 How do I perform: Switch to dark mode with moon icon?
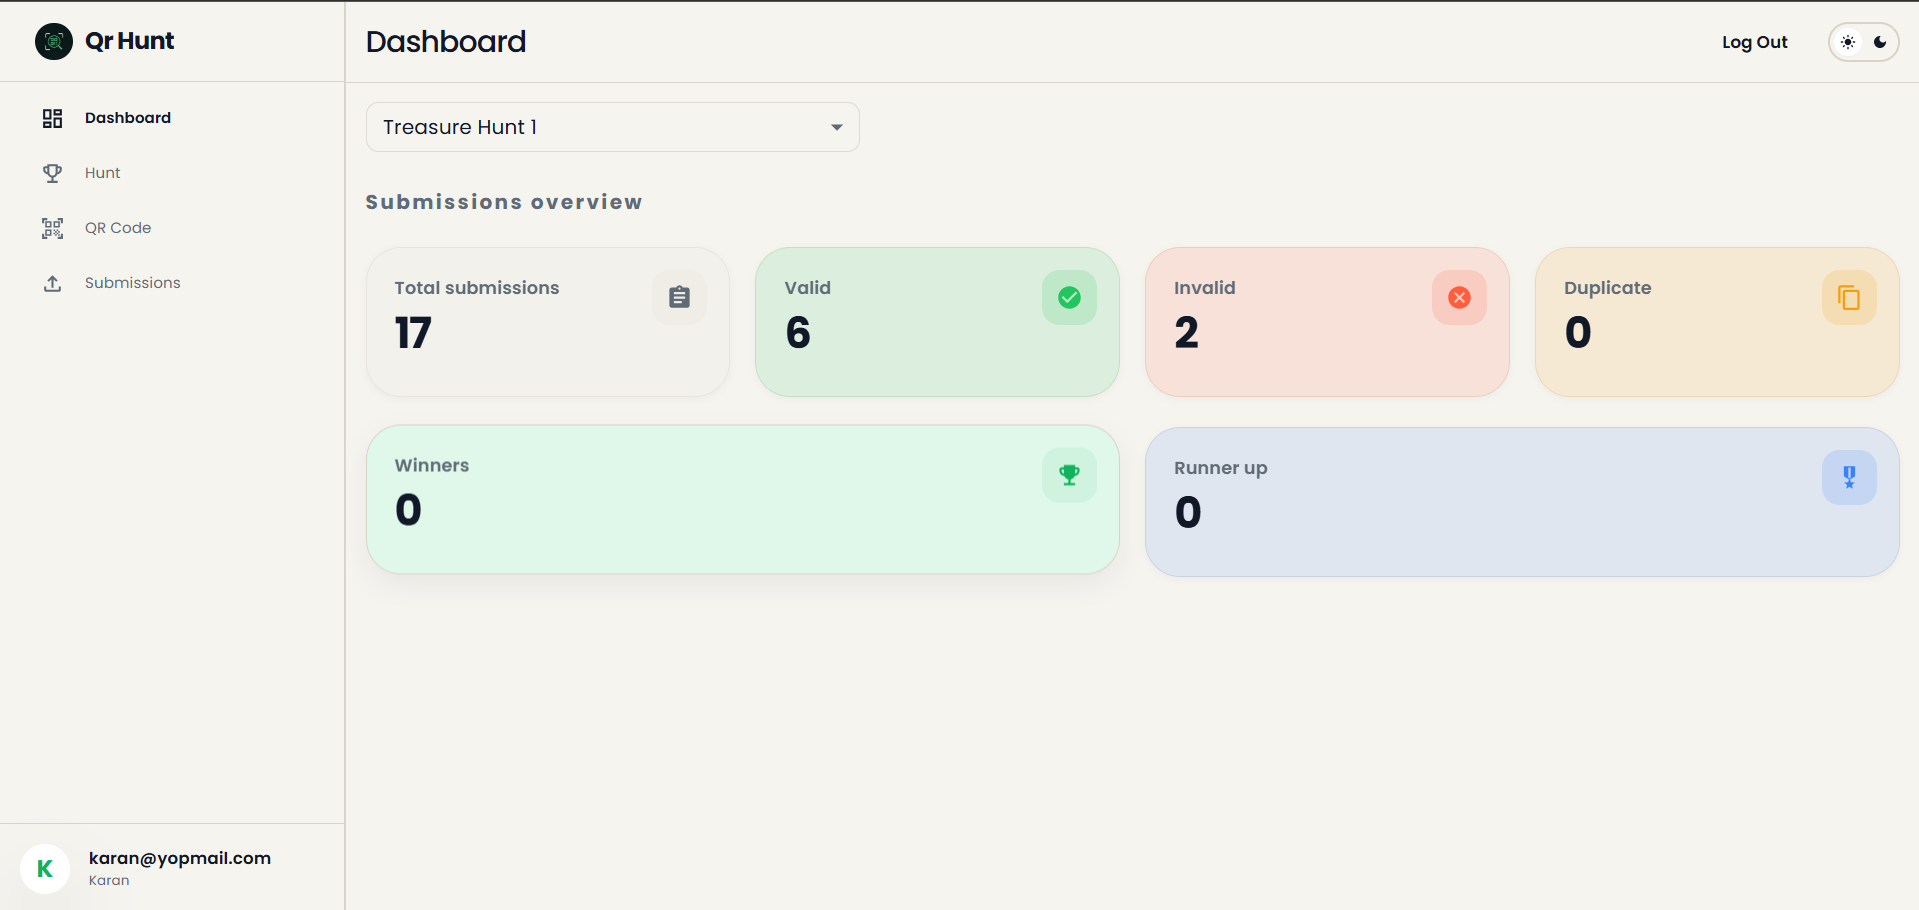click(1880, 42)
